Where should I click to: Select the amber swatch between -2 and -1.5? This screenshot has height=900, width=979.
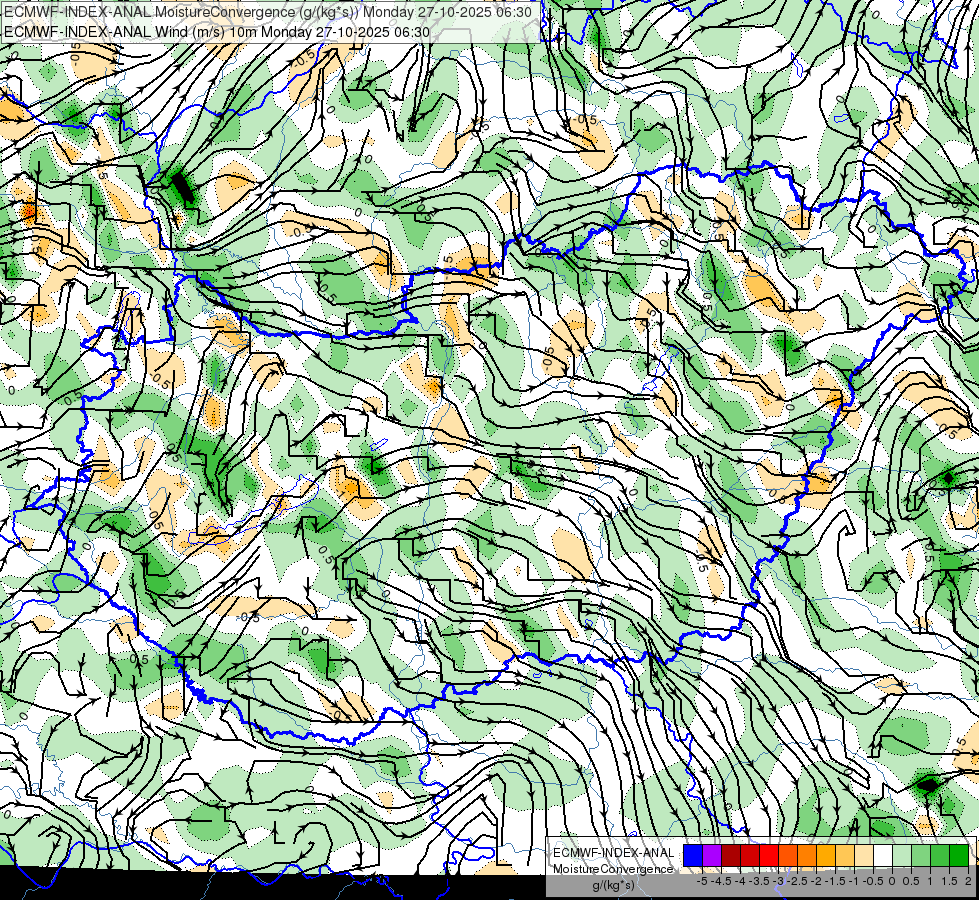pyautogui.click(x=826, y=855)
